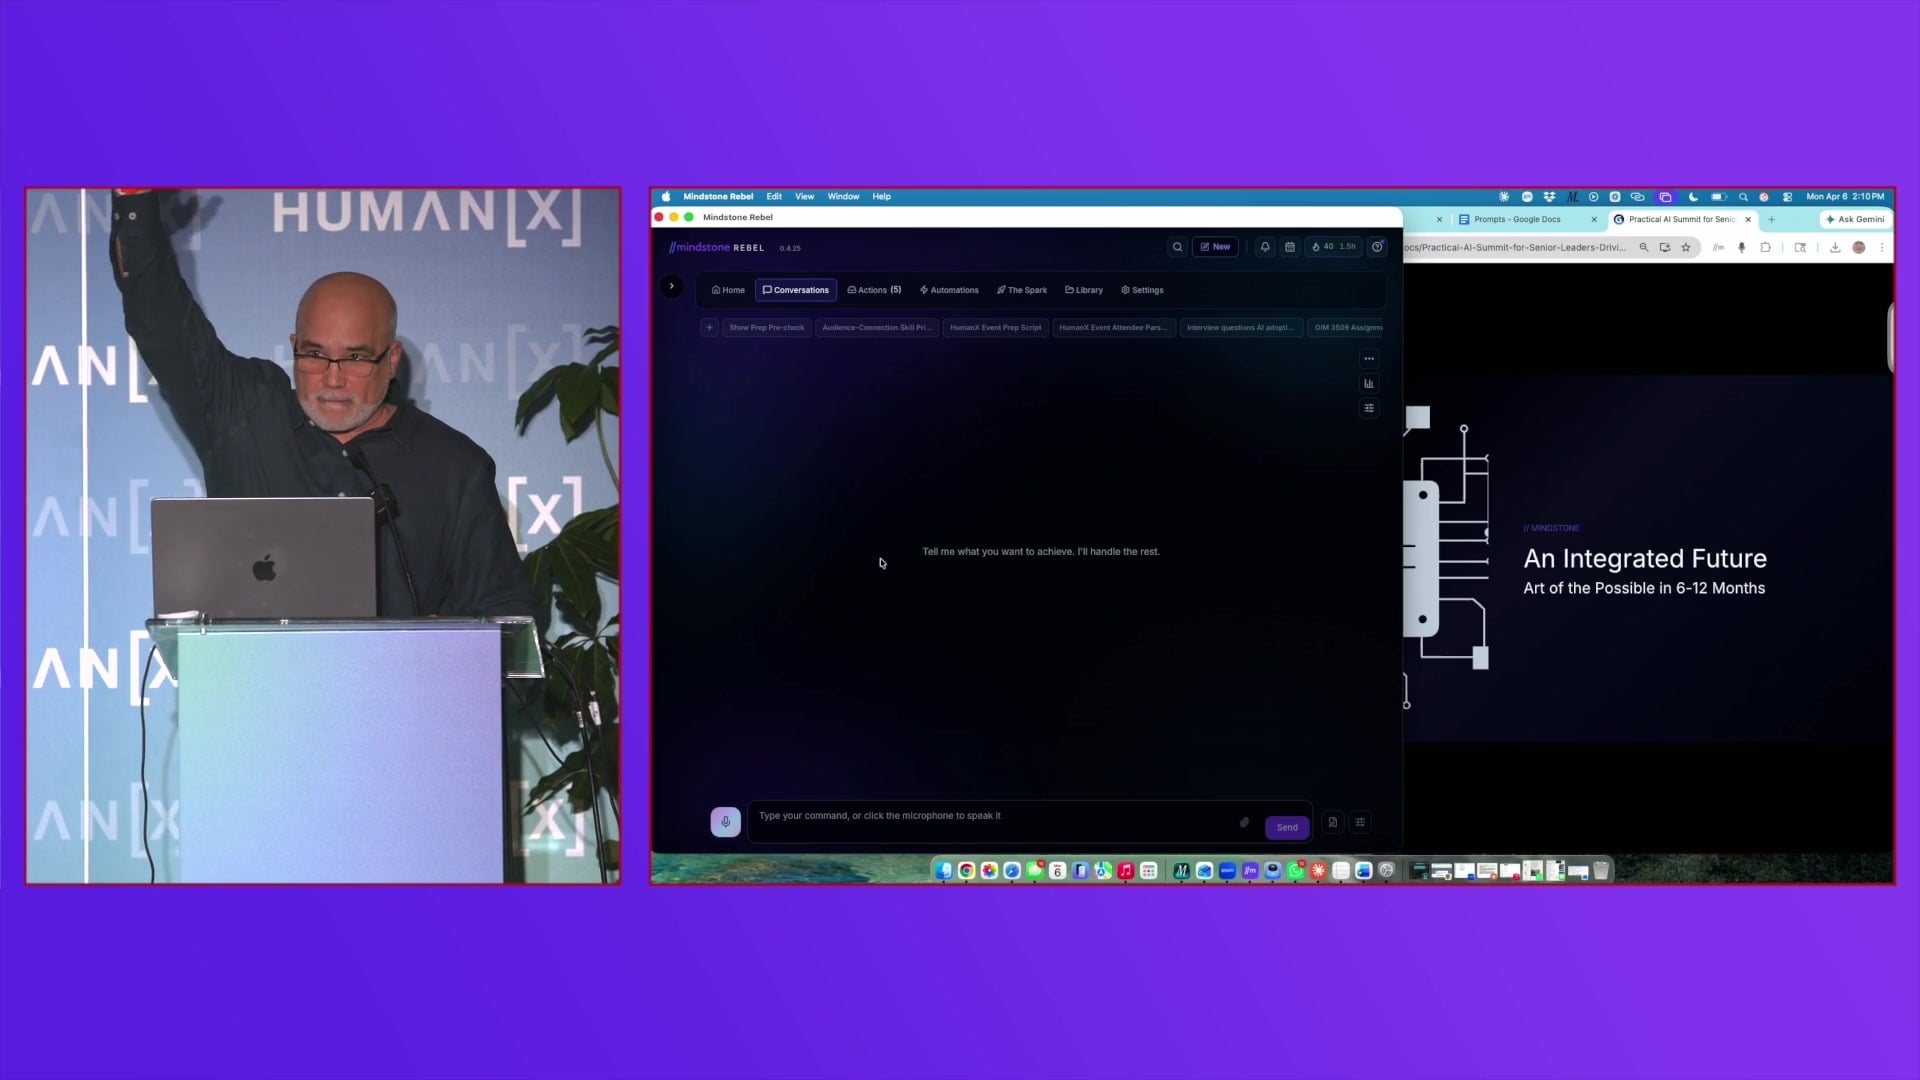Click the help question mark icon
This screenshot has height=1080, width=1920.
[x=1377, y=247]
